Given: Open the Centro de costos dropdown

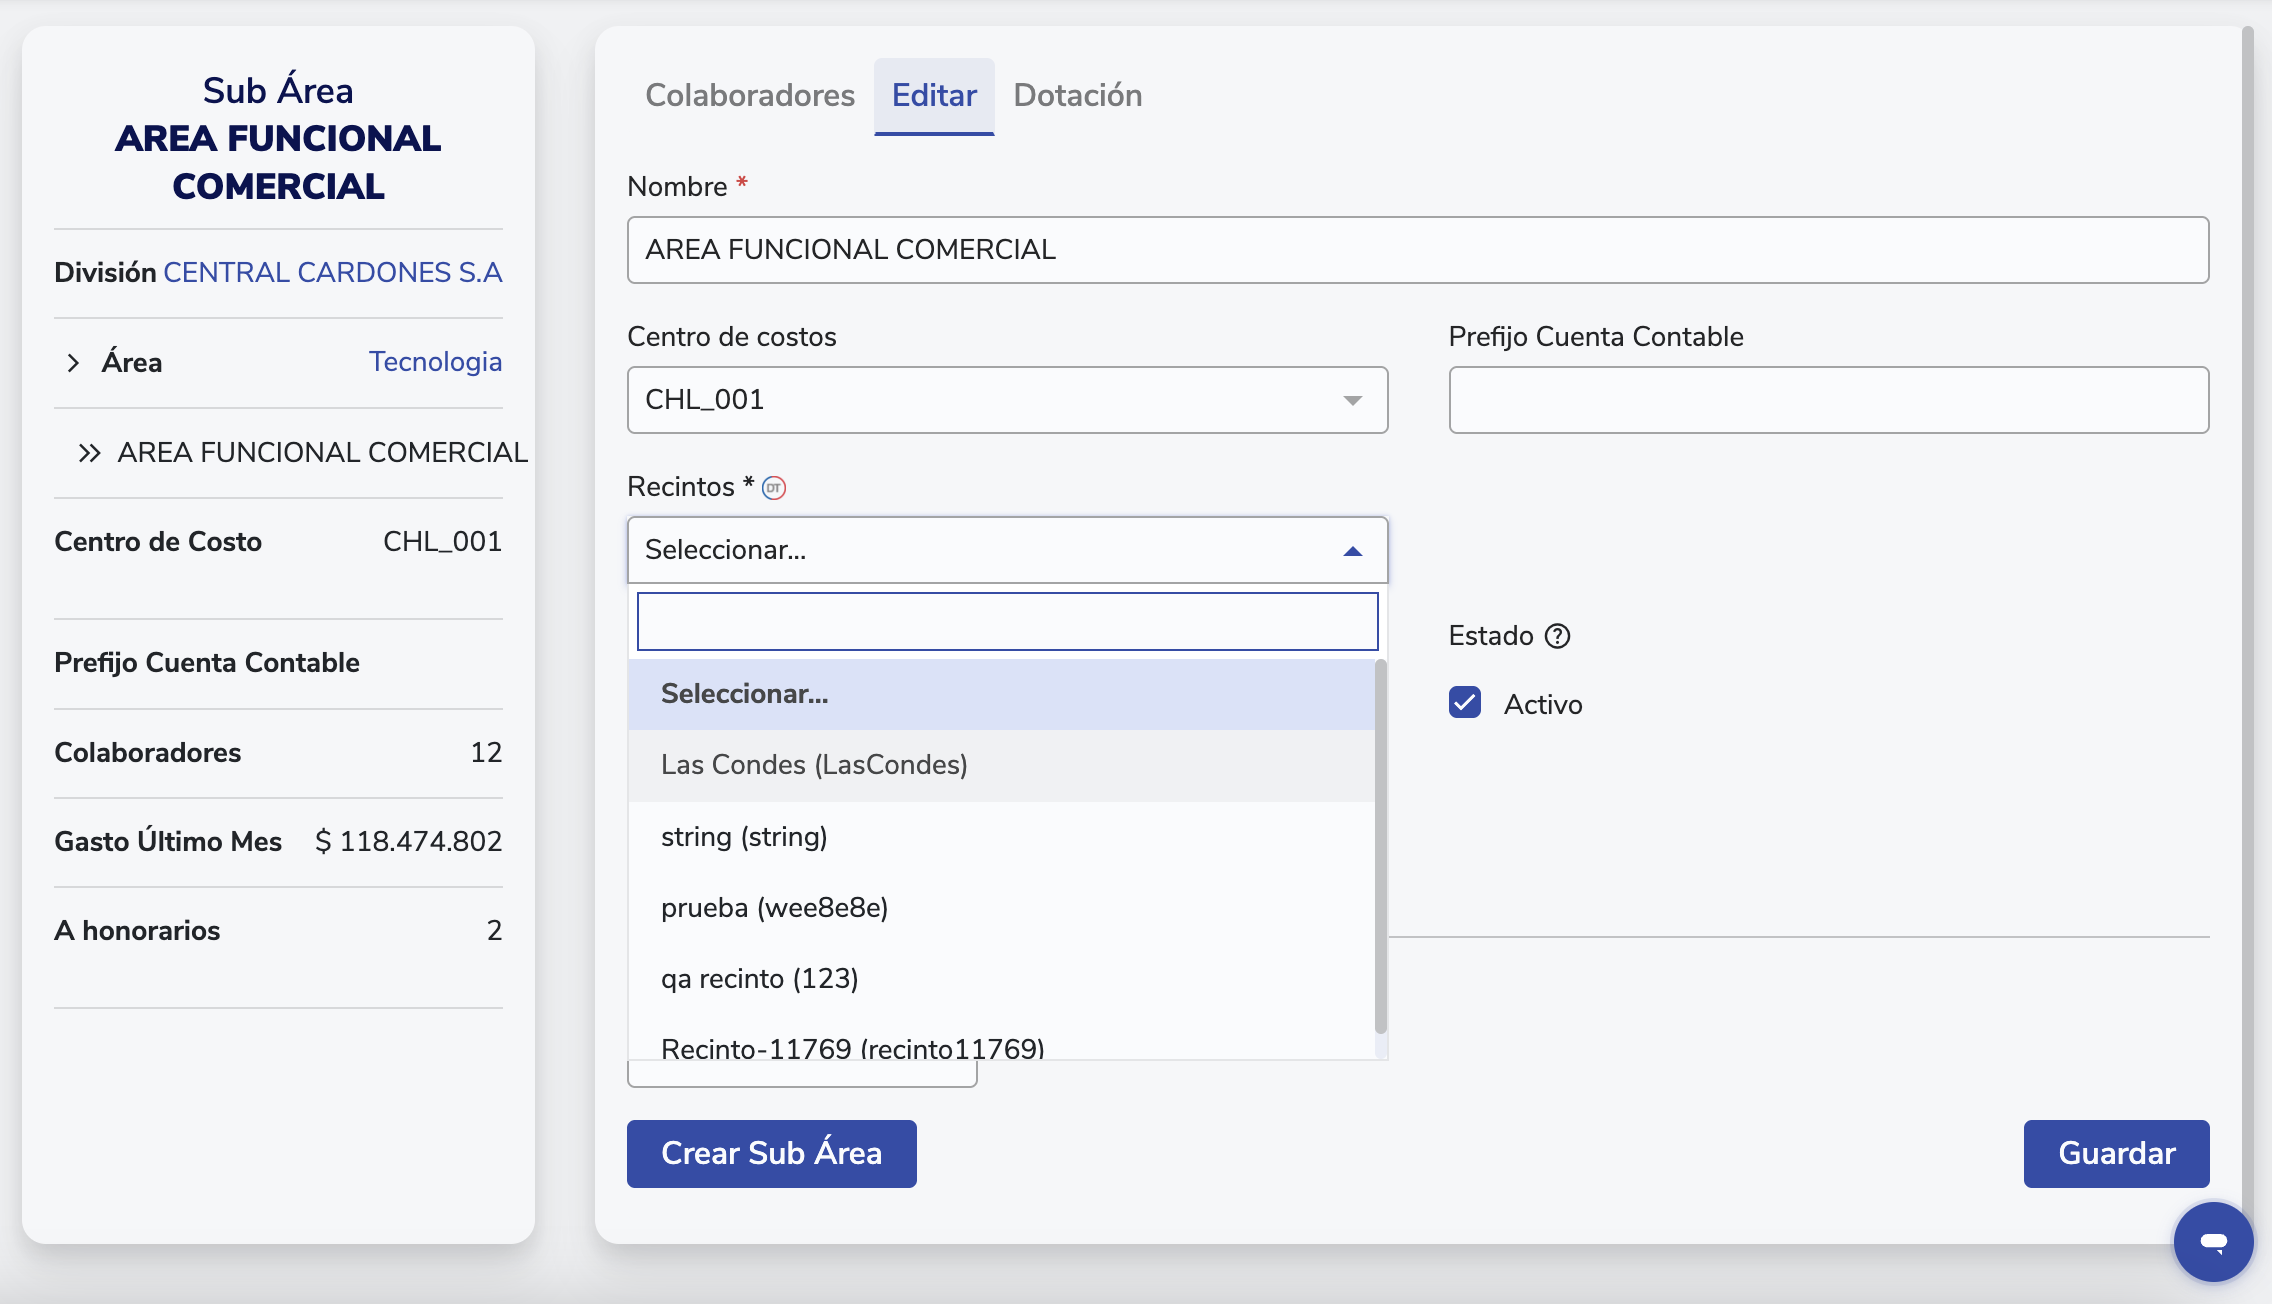Looking at the screenshot, I should coord(1007,400).
